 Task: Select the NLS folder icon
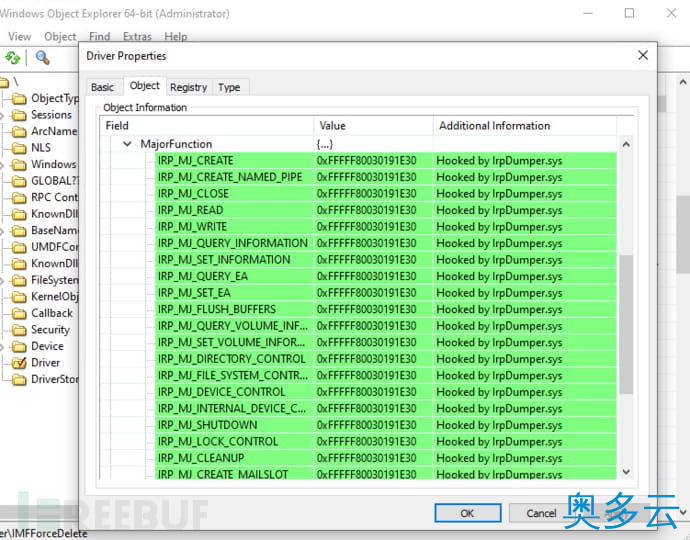pos(19,148)
